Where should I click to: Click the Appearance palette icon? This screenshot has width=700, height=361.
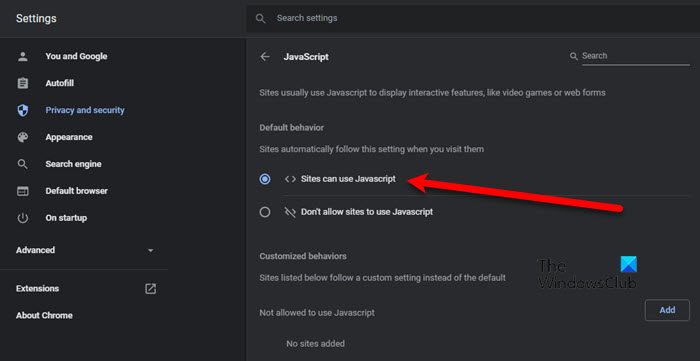22,137
